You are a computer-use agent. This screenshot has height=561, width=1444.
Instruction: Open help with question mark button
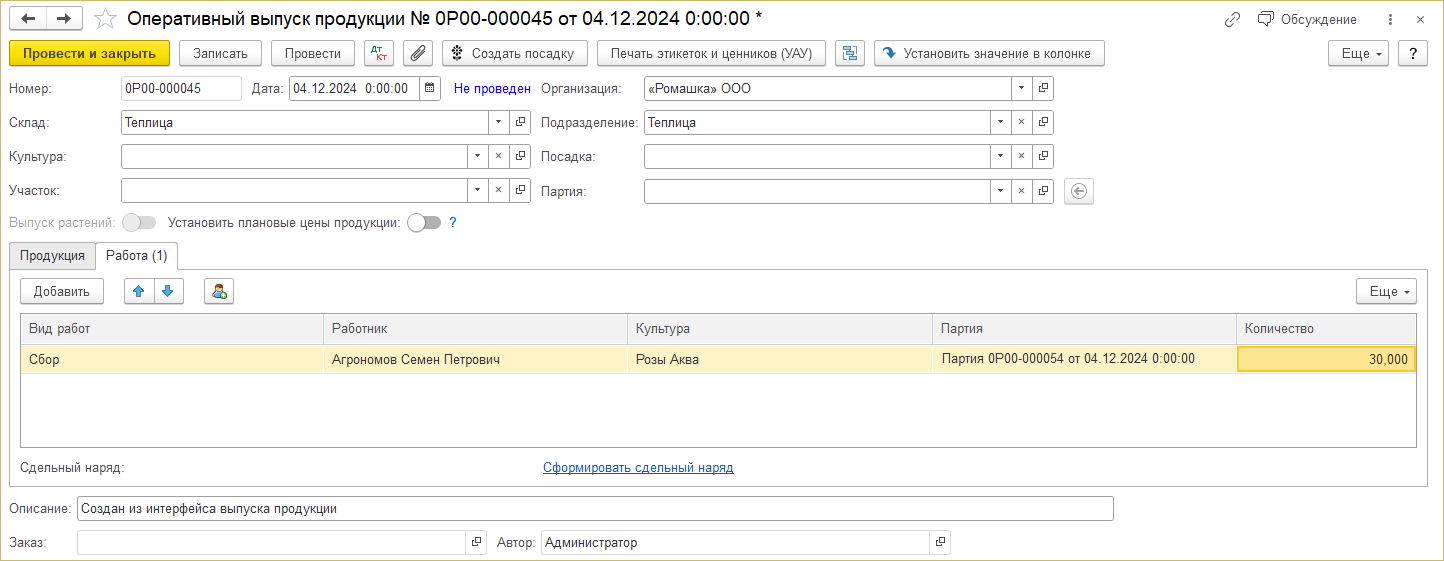(1412, 53)
